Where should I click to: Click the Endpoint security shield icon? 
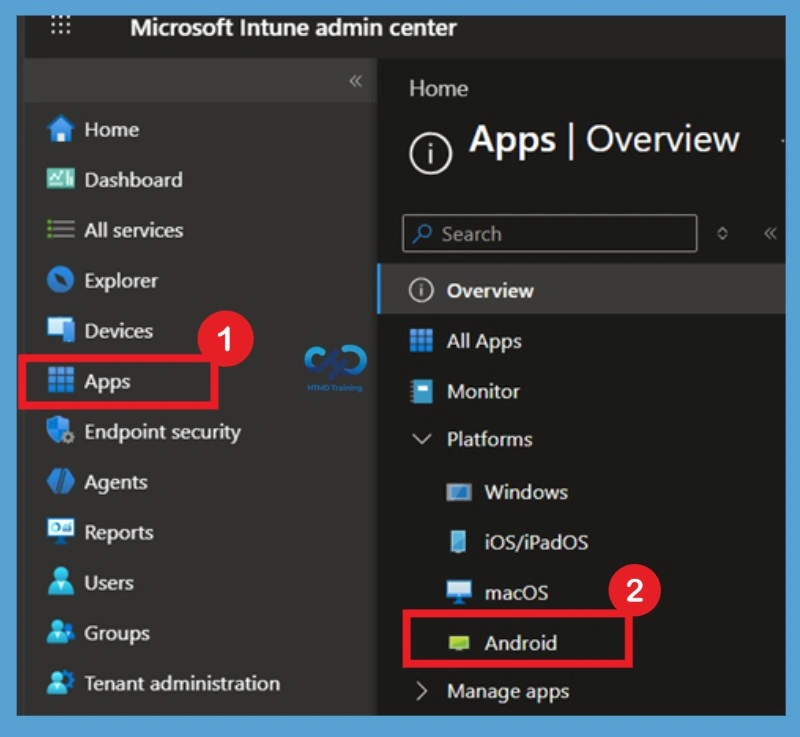[61, 430]
